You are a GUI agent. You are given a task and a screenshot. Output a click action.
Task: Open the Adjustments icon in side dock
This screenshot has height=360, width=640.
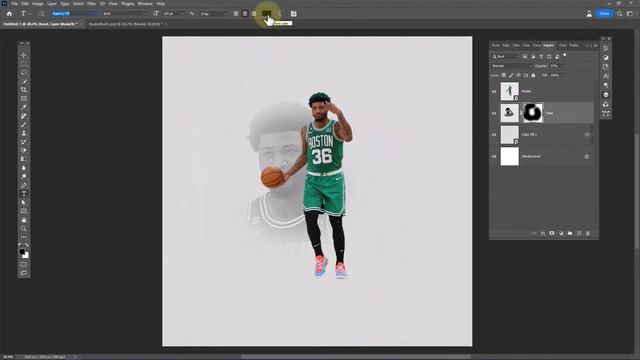click(605, 57)
